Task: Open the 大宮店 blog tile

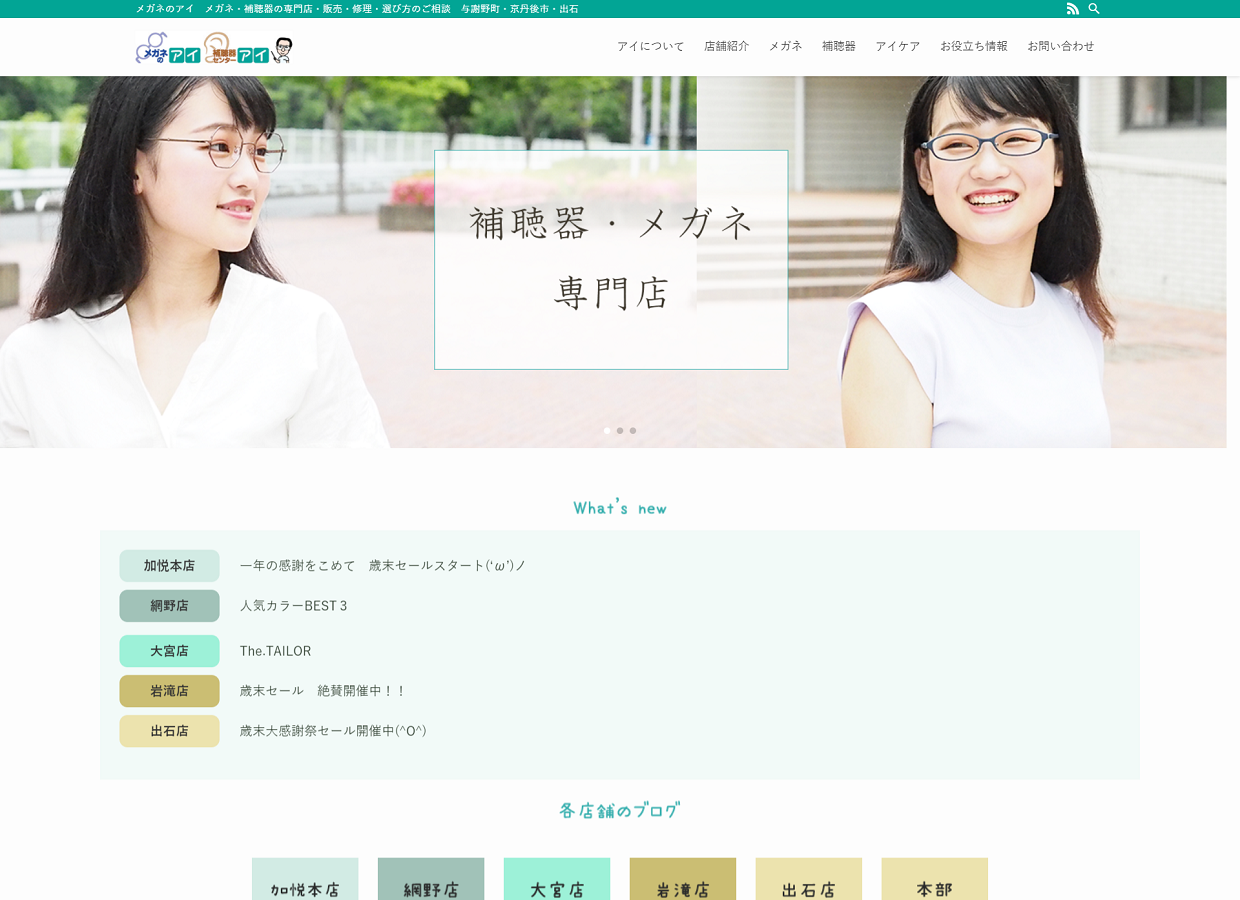Action: tap(557, 881)
